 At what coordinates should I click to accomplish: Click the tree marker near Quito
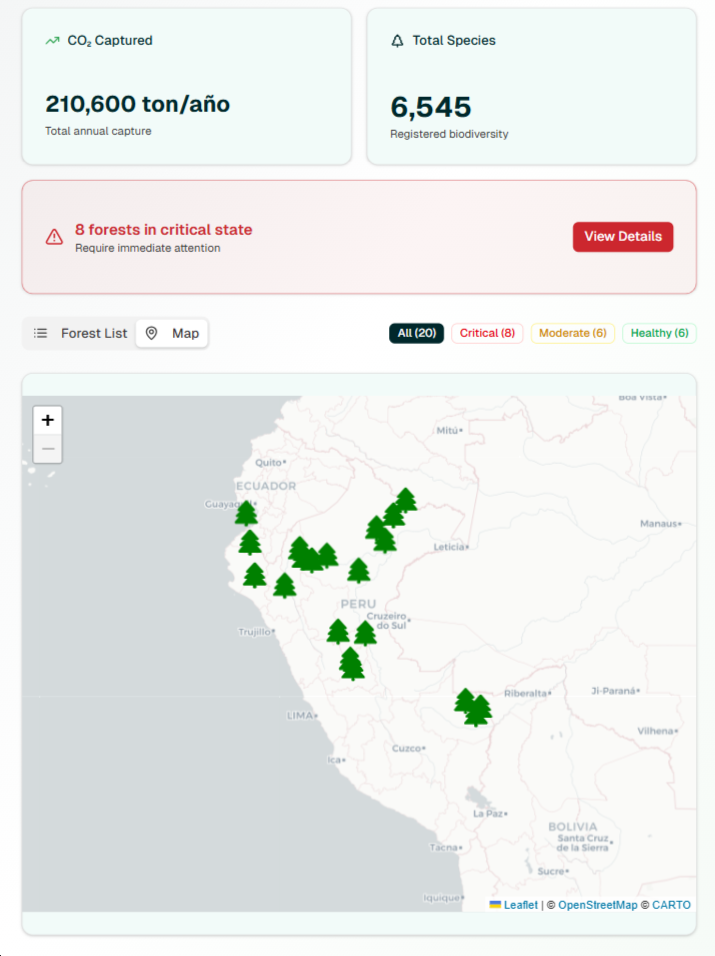246,513
